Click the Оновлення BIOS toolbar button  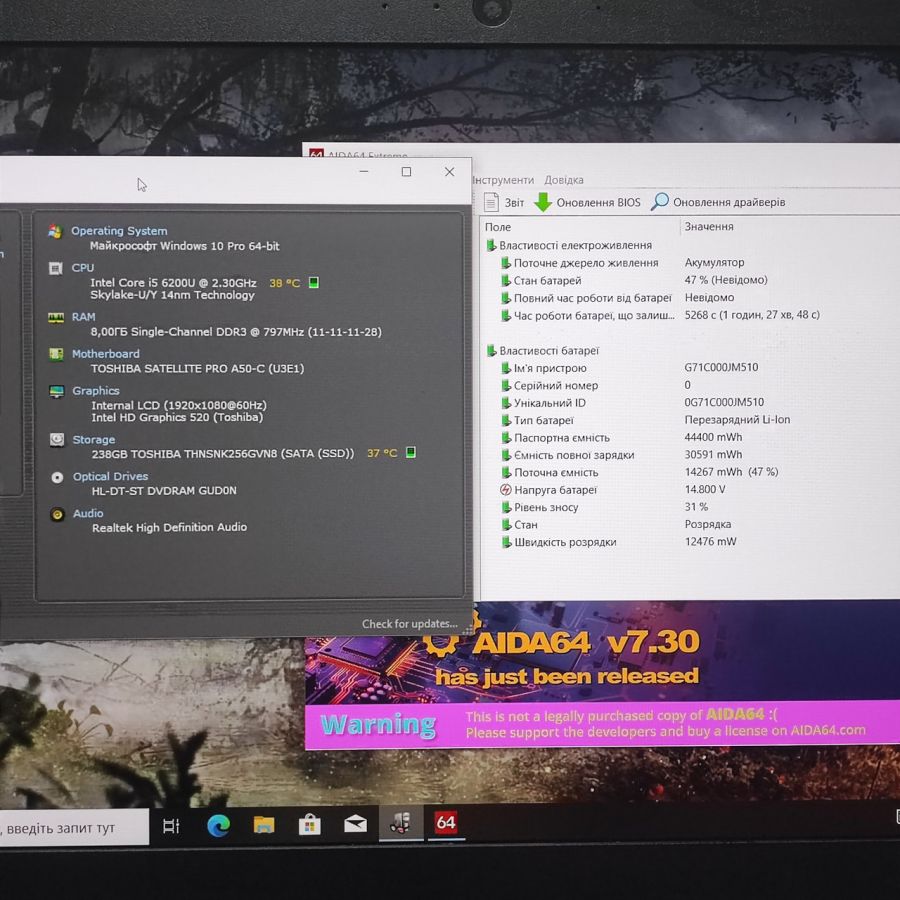587,202
